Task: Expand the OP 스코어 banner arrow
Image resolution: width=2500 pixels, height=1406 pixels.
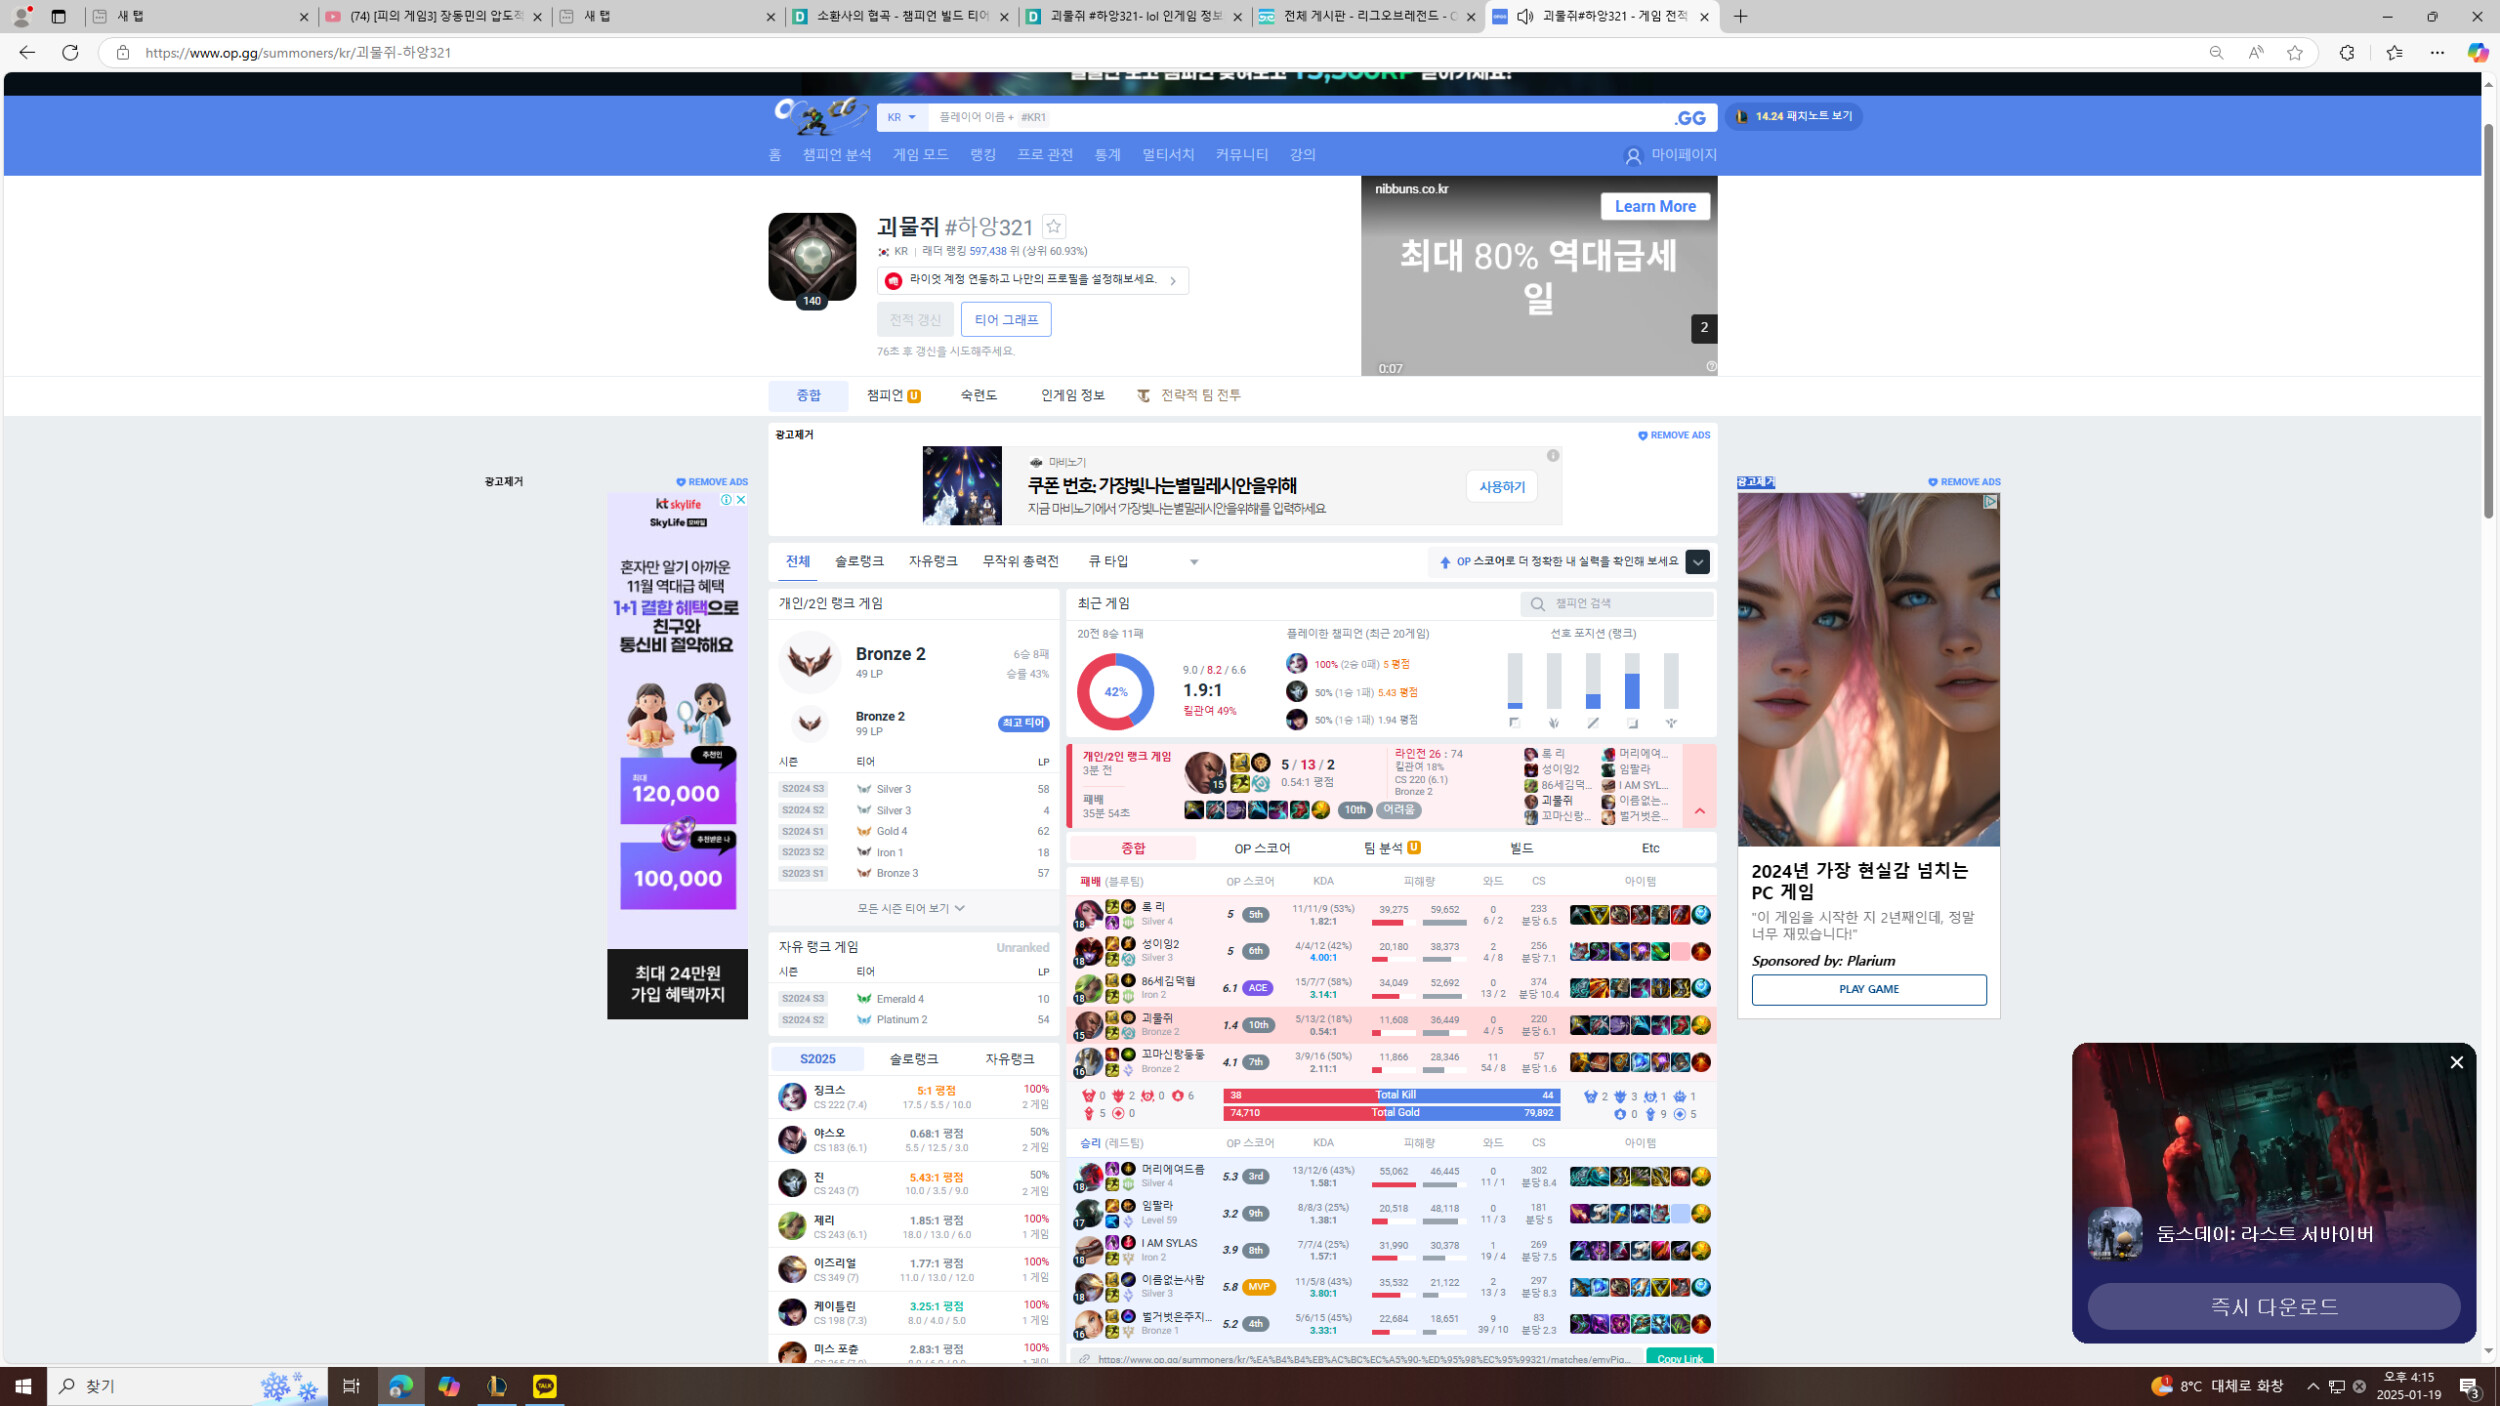Action: pos(1697,562)
